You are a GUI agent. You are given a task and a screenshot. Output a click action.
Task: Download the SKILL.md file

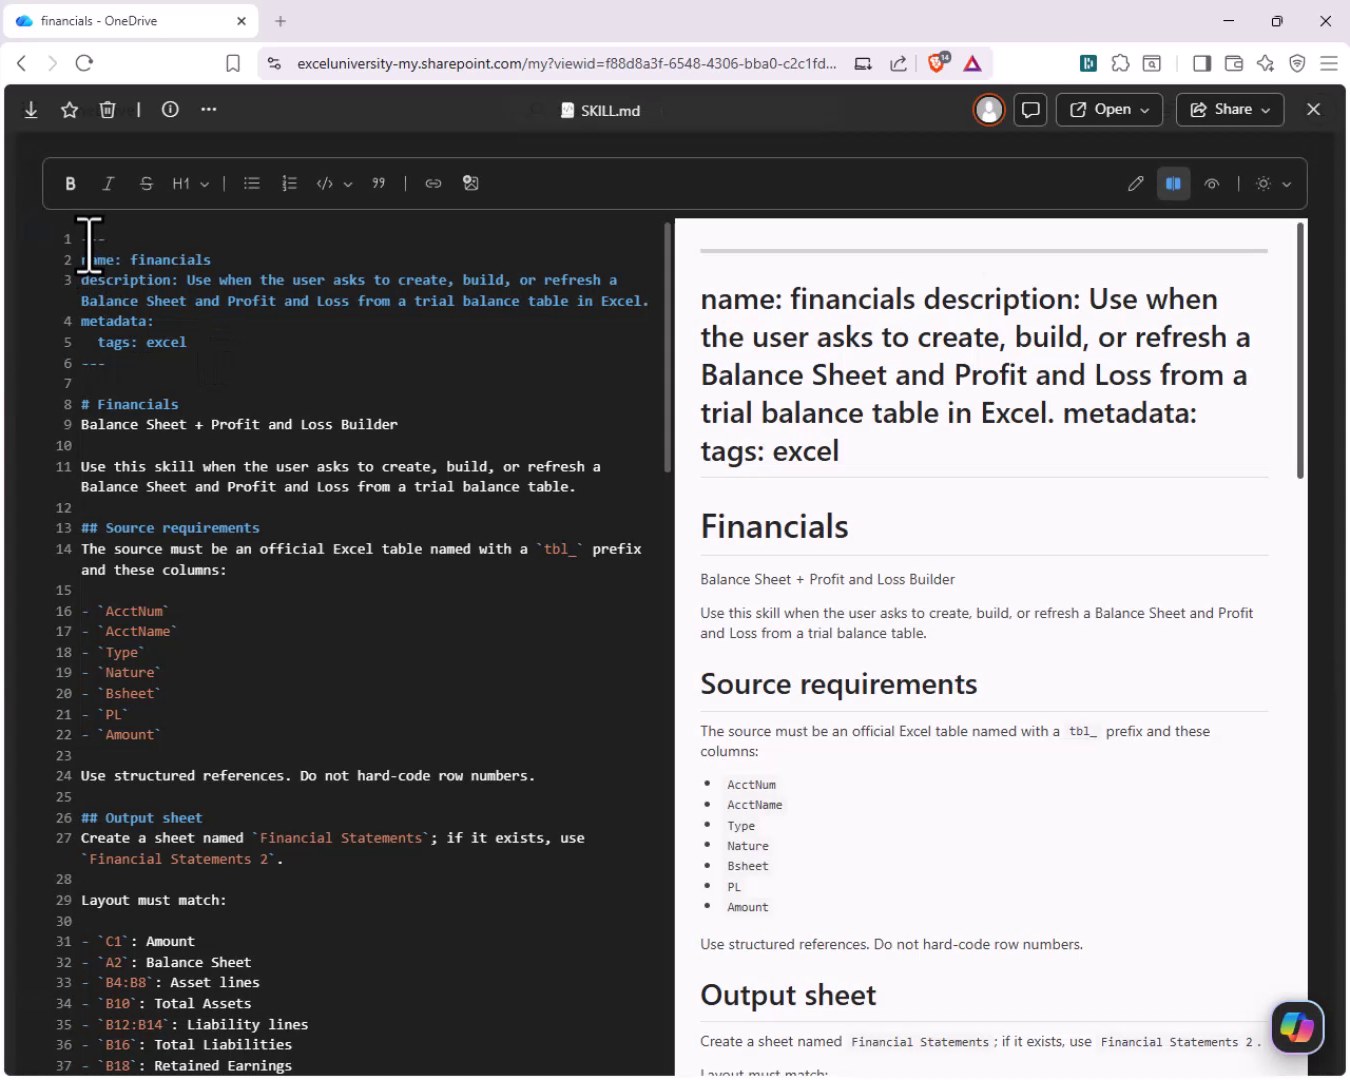31,110
